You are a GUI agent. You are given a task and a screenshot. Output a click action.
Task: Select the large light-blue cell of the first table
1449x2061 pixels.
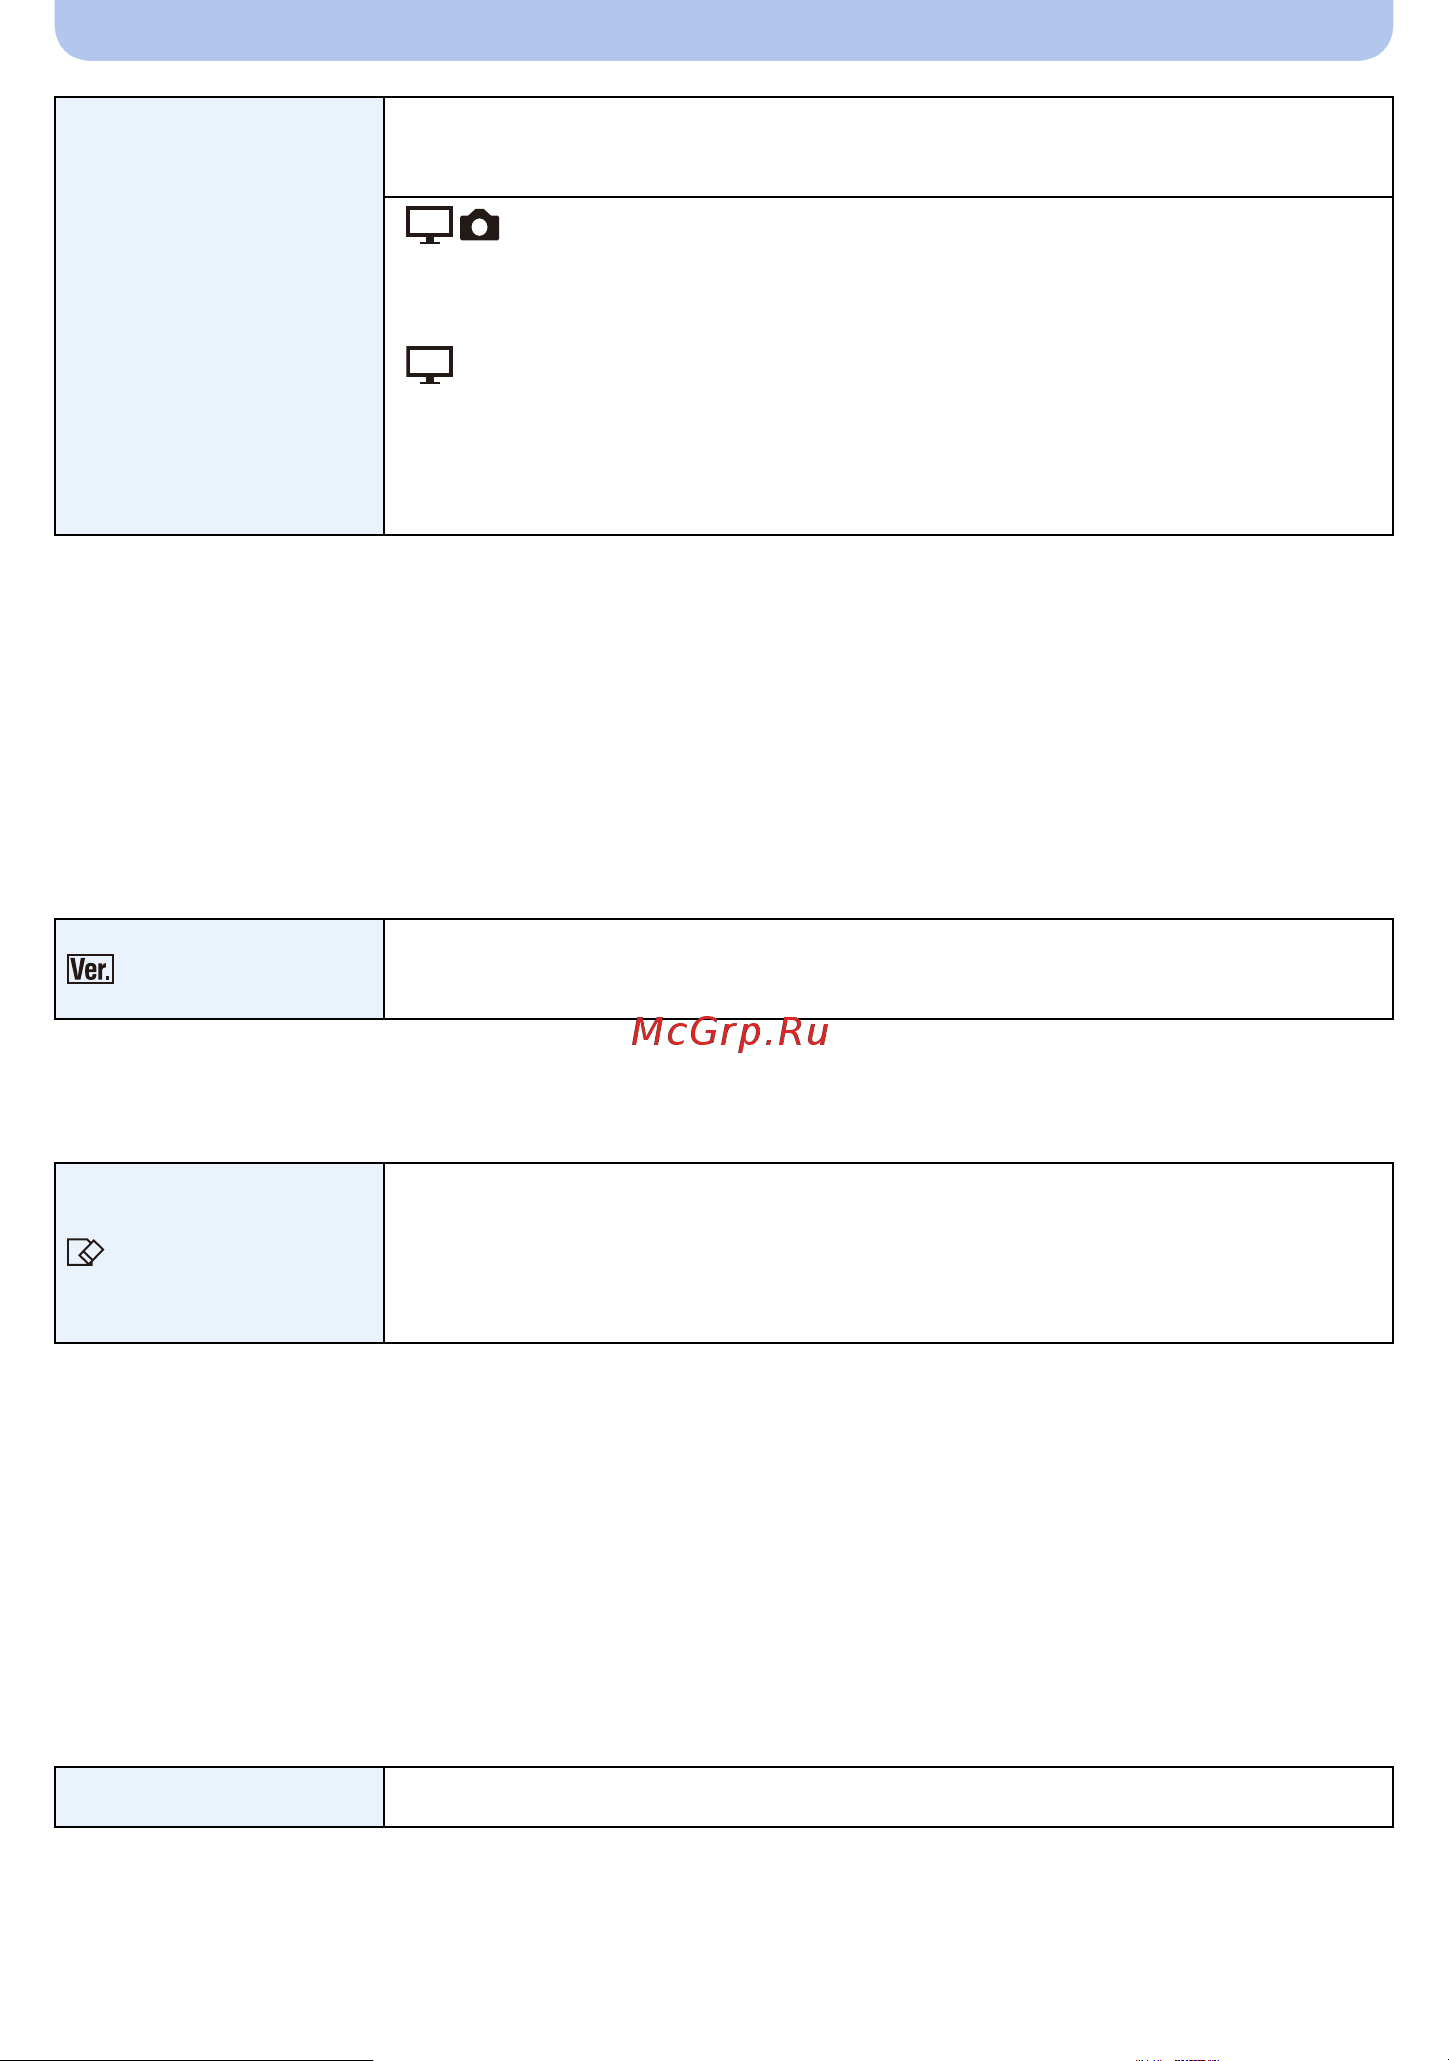tap(220, 316)
